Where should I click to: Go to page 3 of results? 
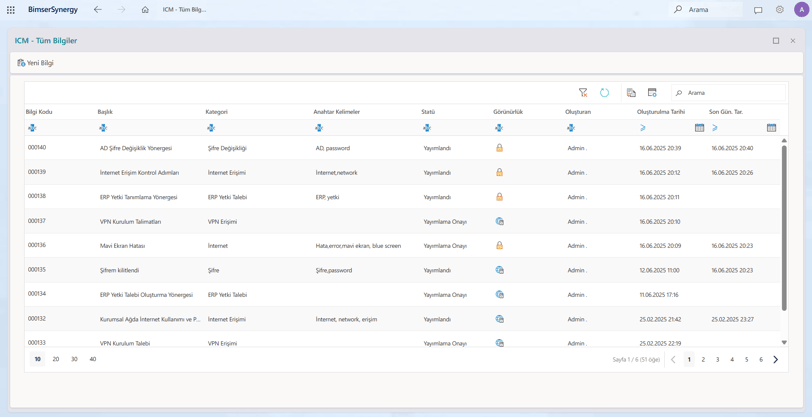[717, 360]
